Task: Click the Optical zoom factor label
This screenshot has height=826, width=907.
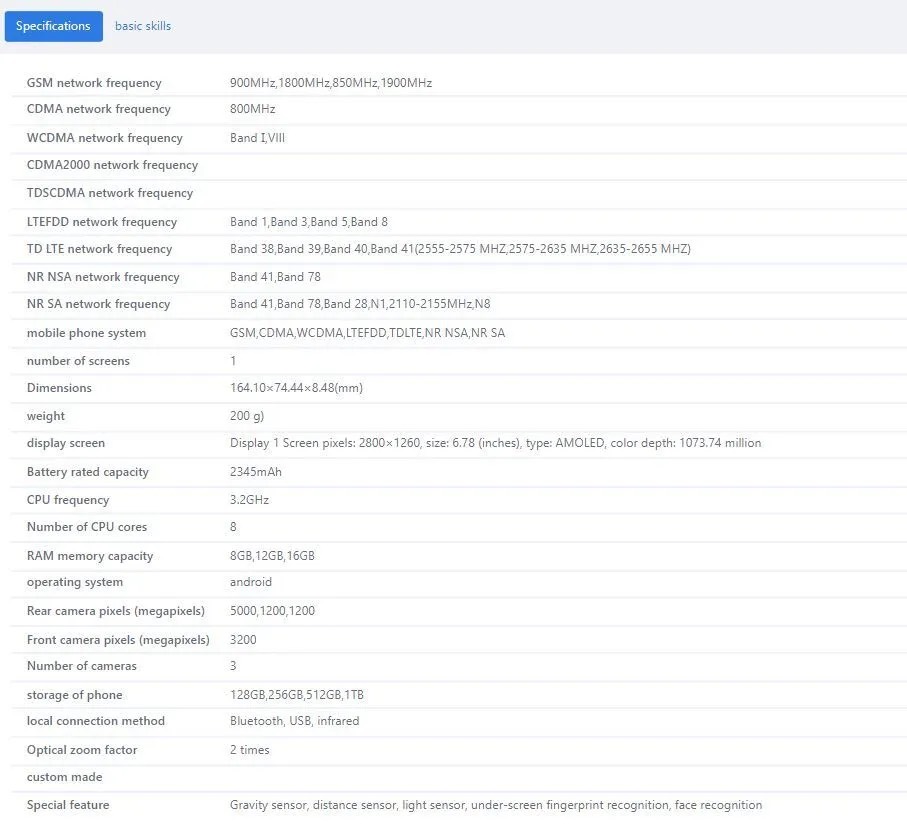Action: 82,750
